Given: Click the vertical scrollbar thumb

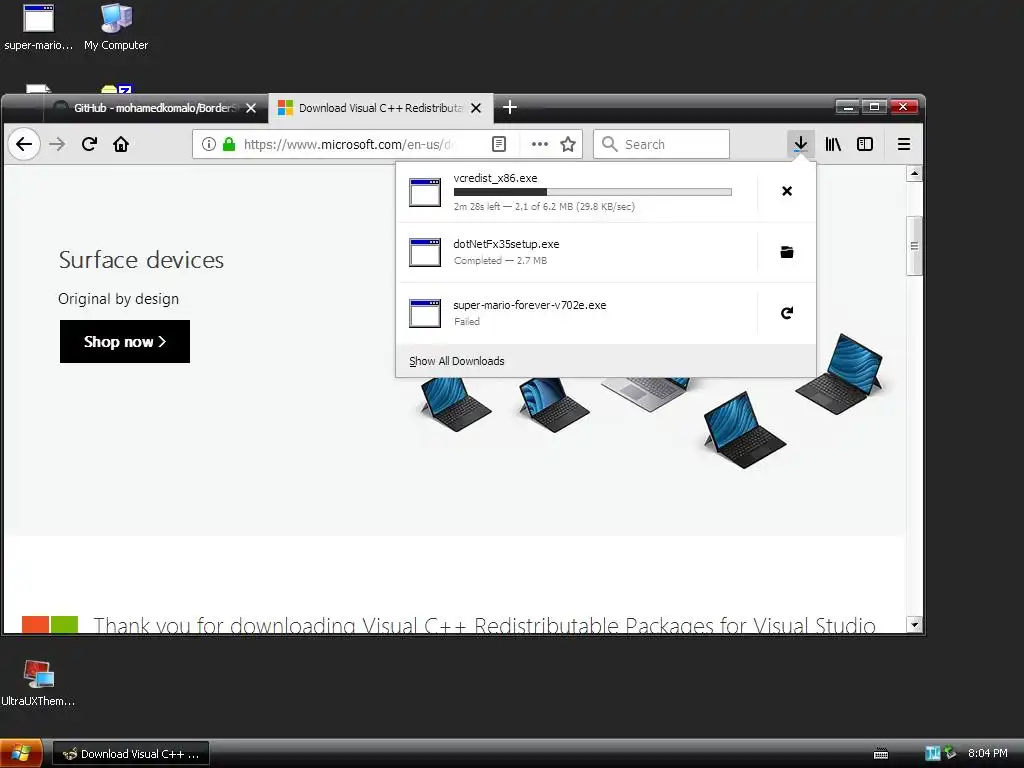Looking at the screenshot, I should 914,246.
